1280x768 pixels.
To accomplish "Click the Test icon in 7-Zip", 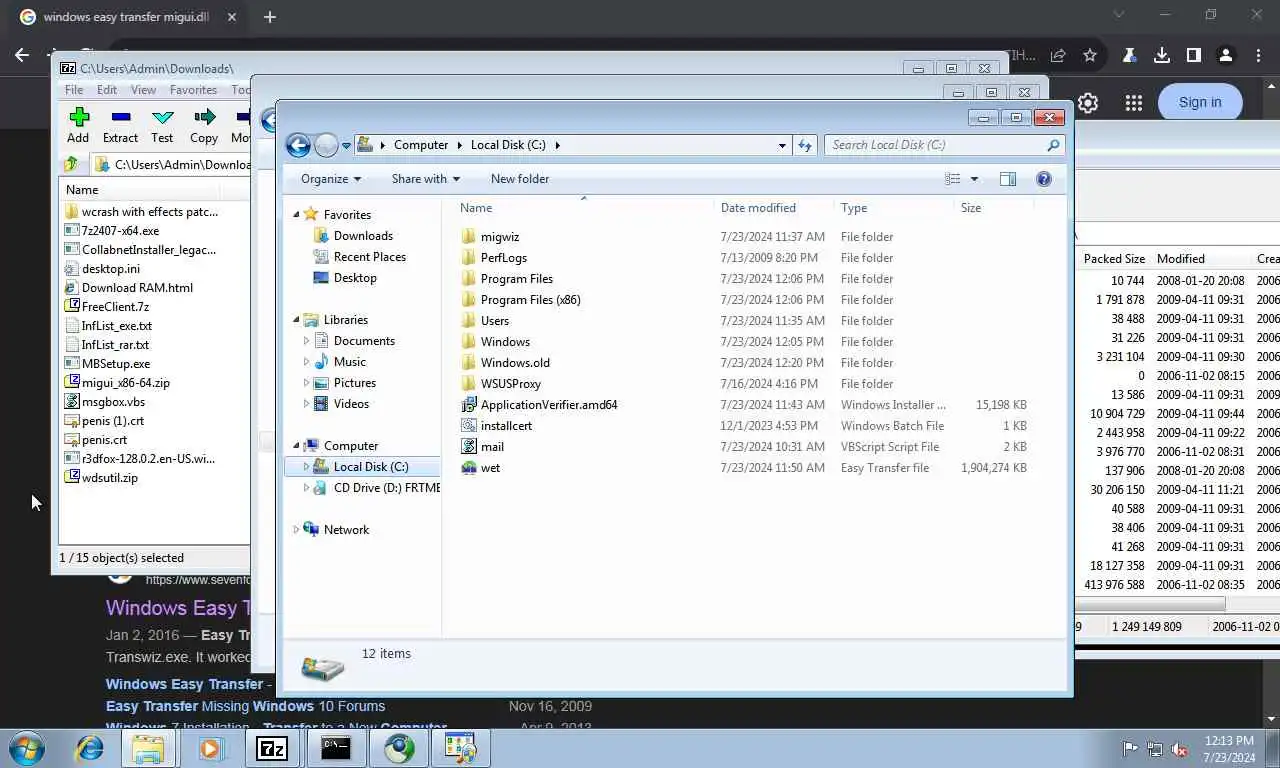I will 162,126.
